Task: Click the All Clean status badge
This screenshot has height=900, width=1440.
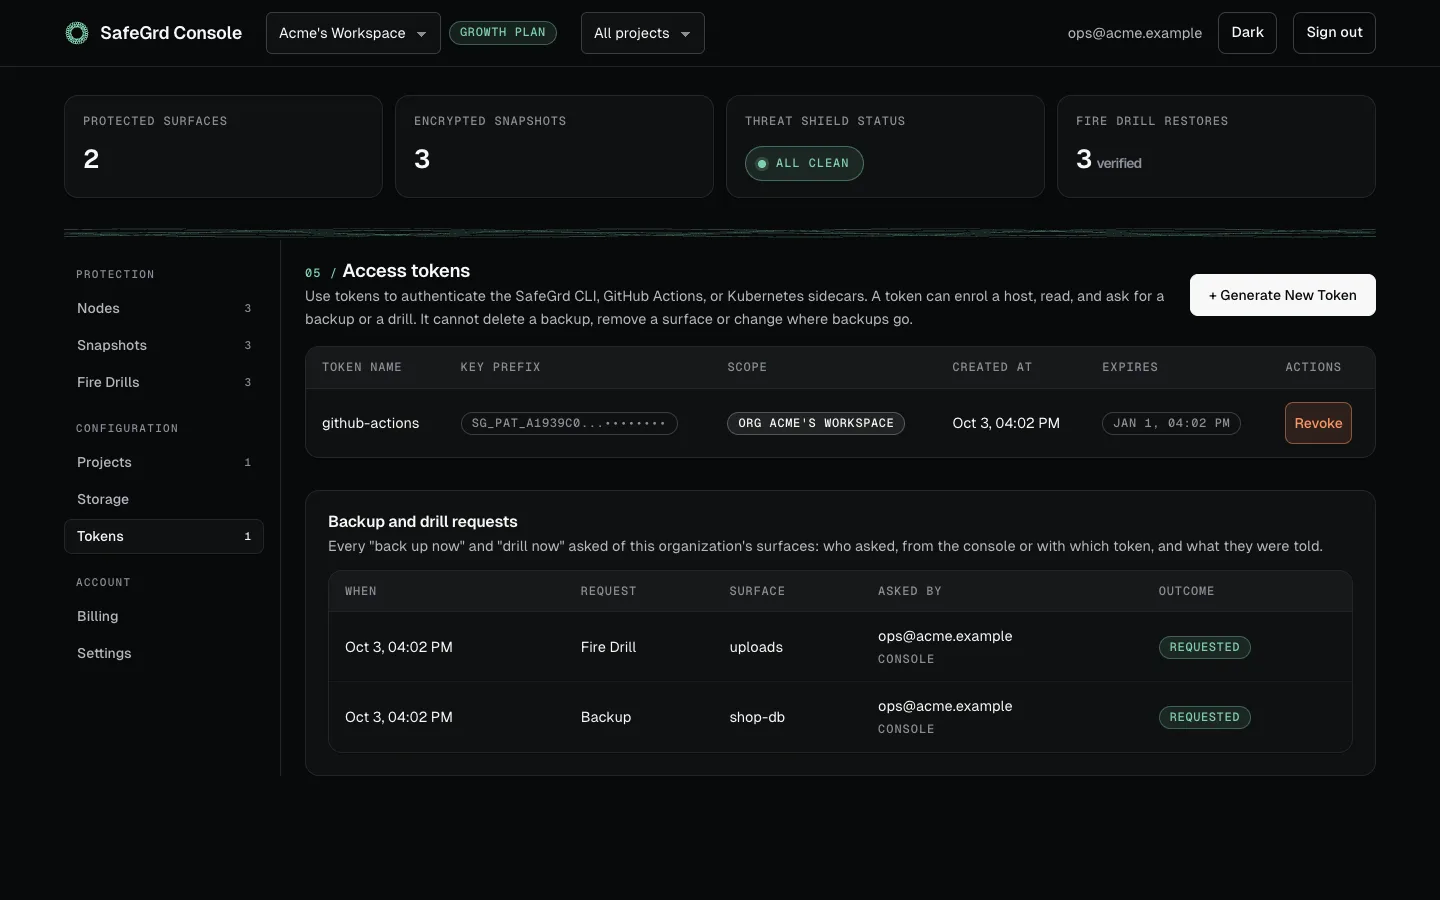Action: click(x=804, y=163)
